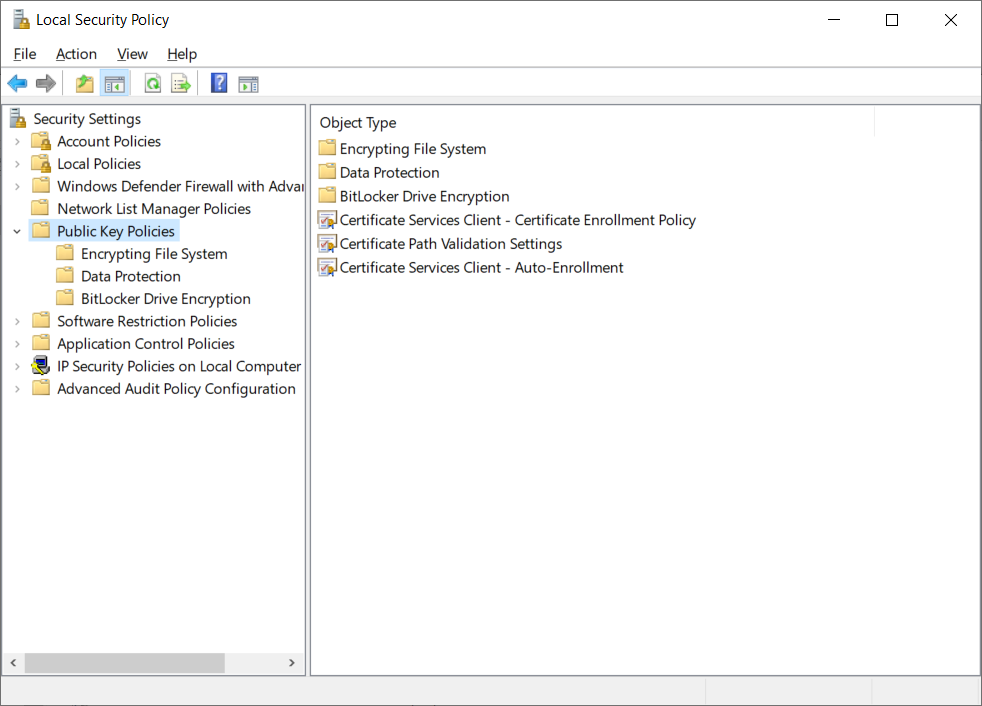Select Network List Manager Policies label in the tree
This screenshot has height=706, width=982.
click(x=154, y=209)
